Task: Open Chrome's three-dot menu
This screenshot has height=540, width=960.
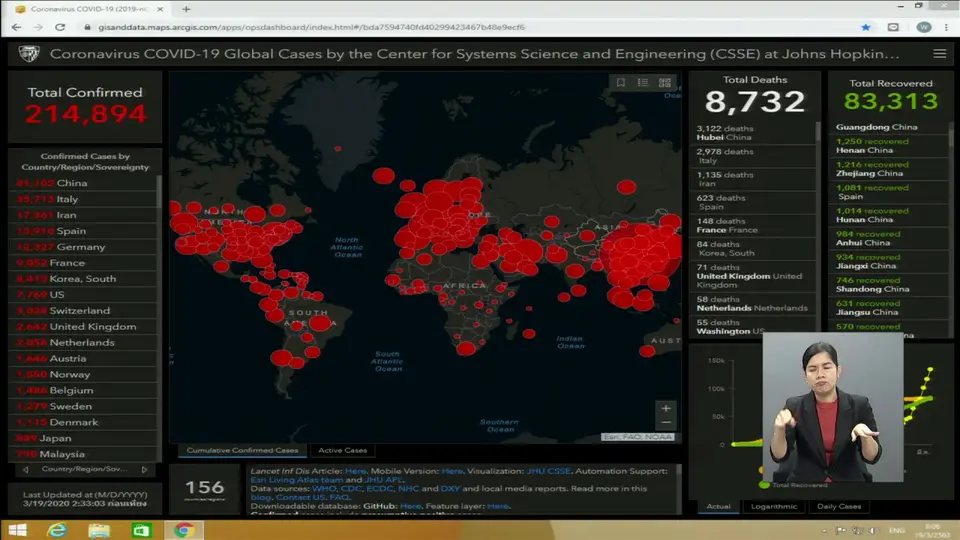Action: [946, 27]
